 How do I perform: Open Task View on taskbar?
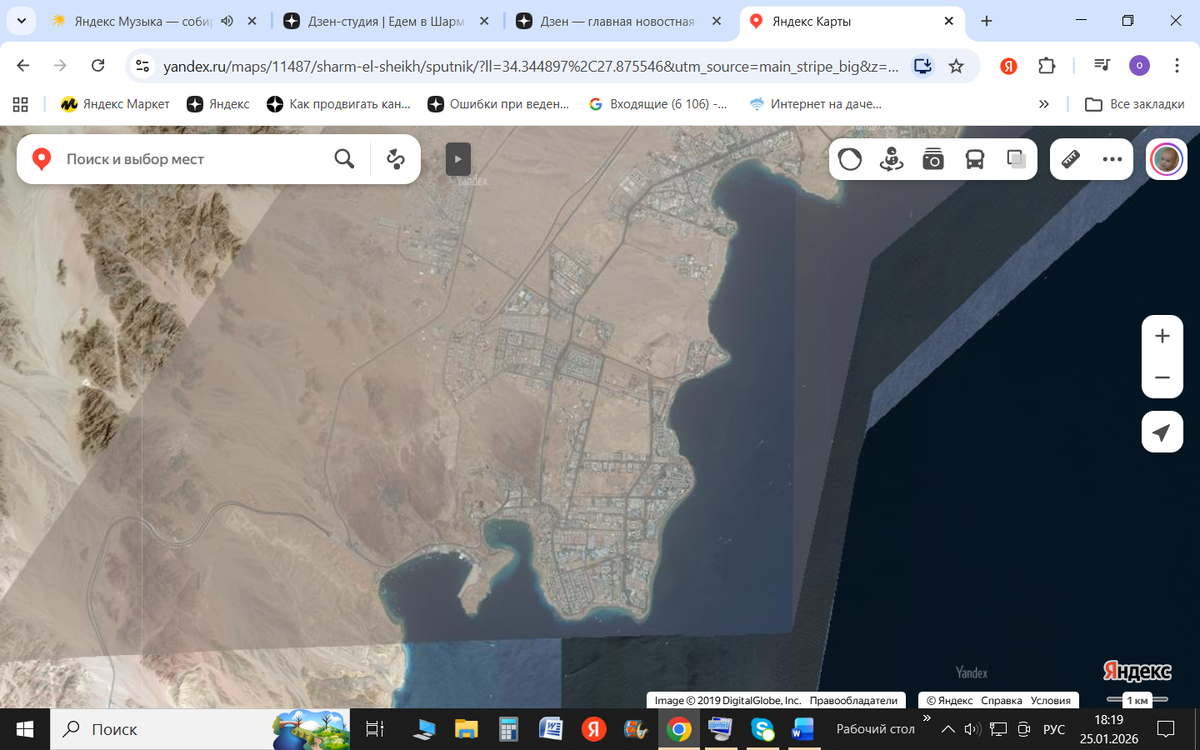(375, 729)
